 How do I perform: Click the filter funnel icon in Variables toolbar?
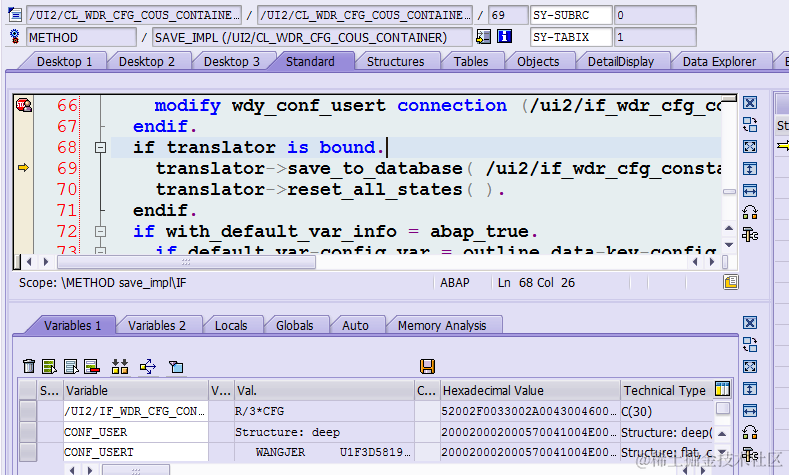click(x=176, y=367)
